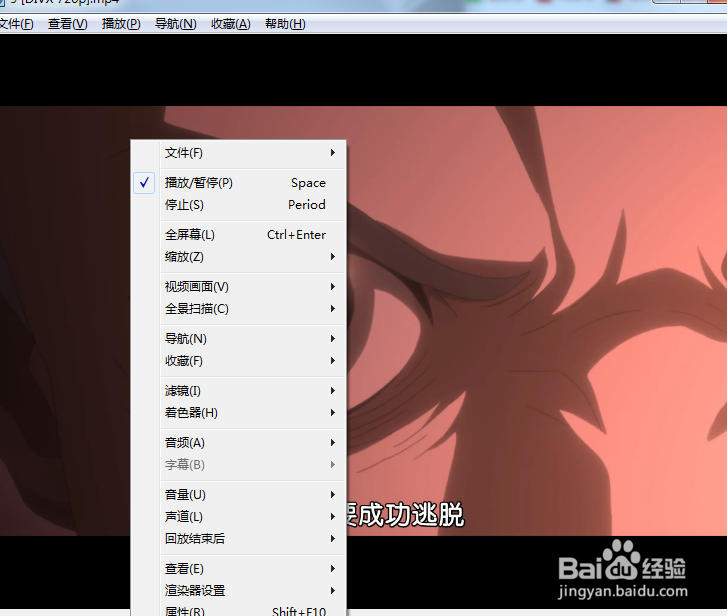Open the 收藏(A) menu in menu bar
This screenshot has width=727, height=616.
point(230,24)
